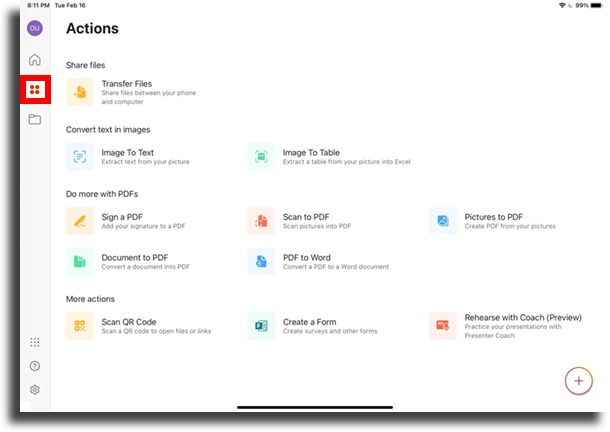
Task: Tap the PDF to Word icon
Action: coord(261,262)
